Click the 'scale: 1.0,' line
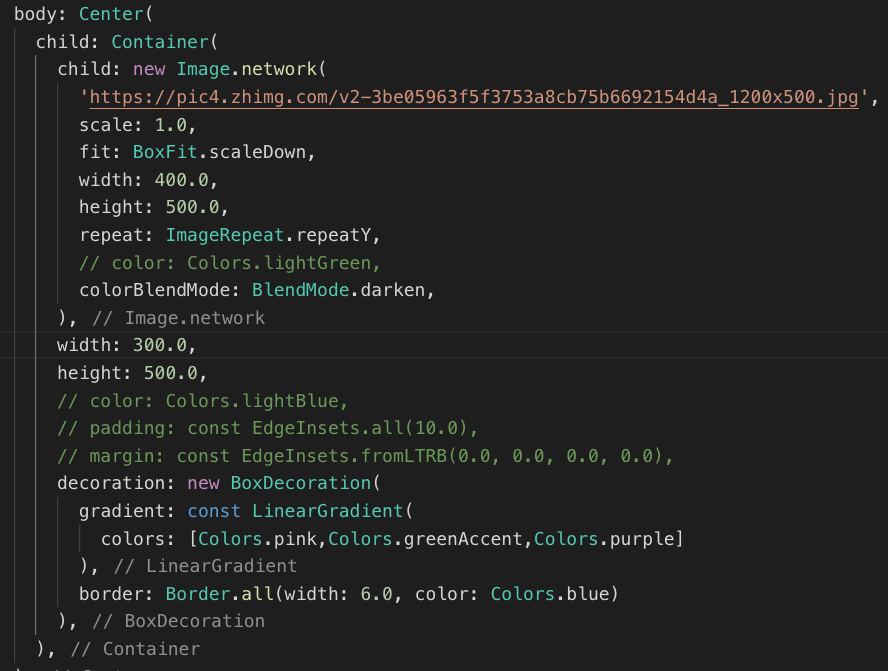Viewport: 888px width, 671px height. point(138,125)
